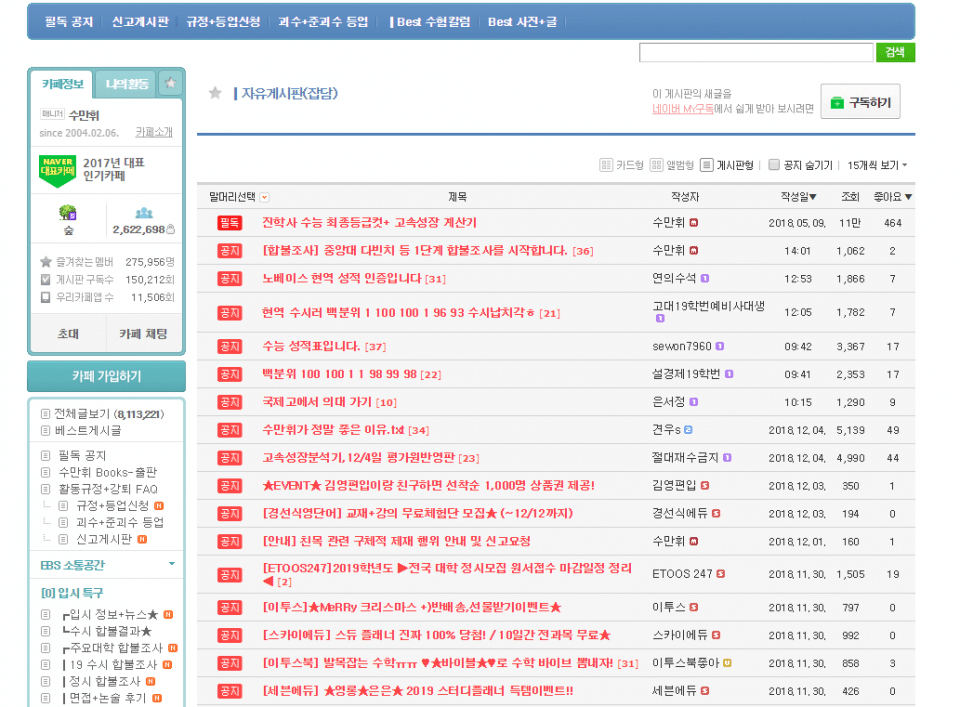
Task: Click level badge beside author 견우s
Action: pyautogui.click(x=688, y=430)
